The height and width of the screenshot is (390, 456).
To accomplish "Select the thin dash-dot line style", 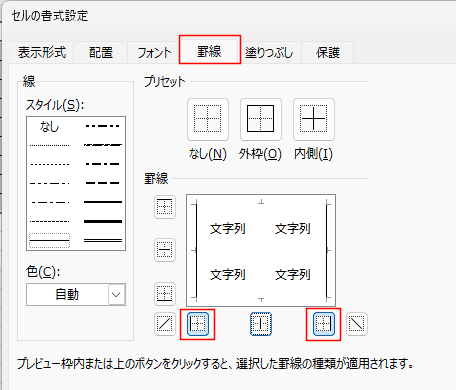I will click(50, 202).
